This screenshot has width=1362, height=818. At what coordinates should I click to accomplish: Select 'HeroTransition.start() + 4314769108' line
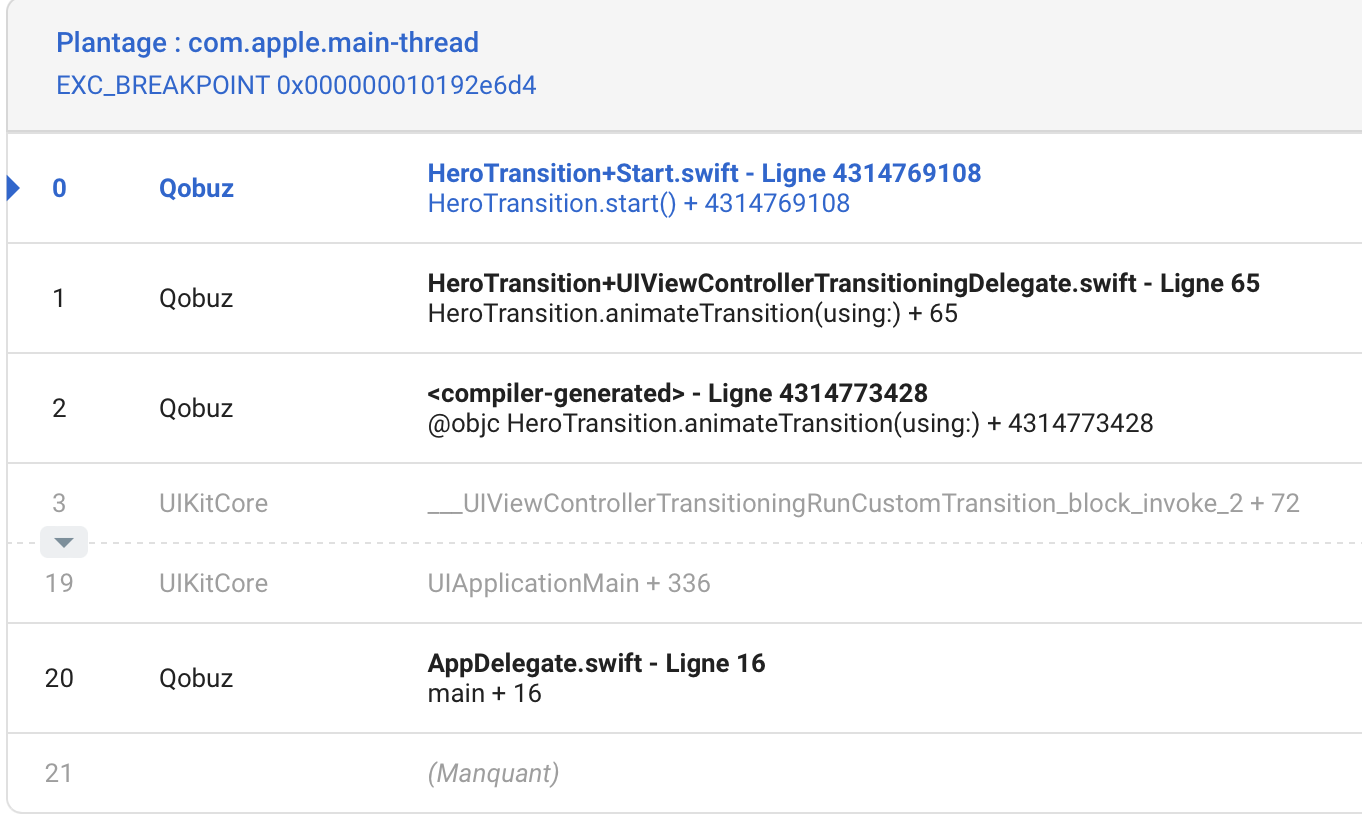pos(638,203)
